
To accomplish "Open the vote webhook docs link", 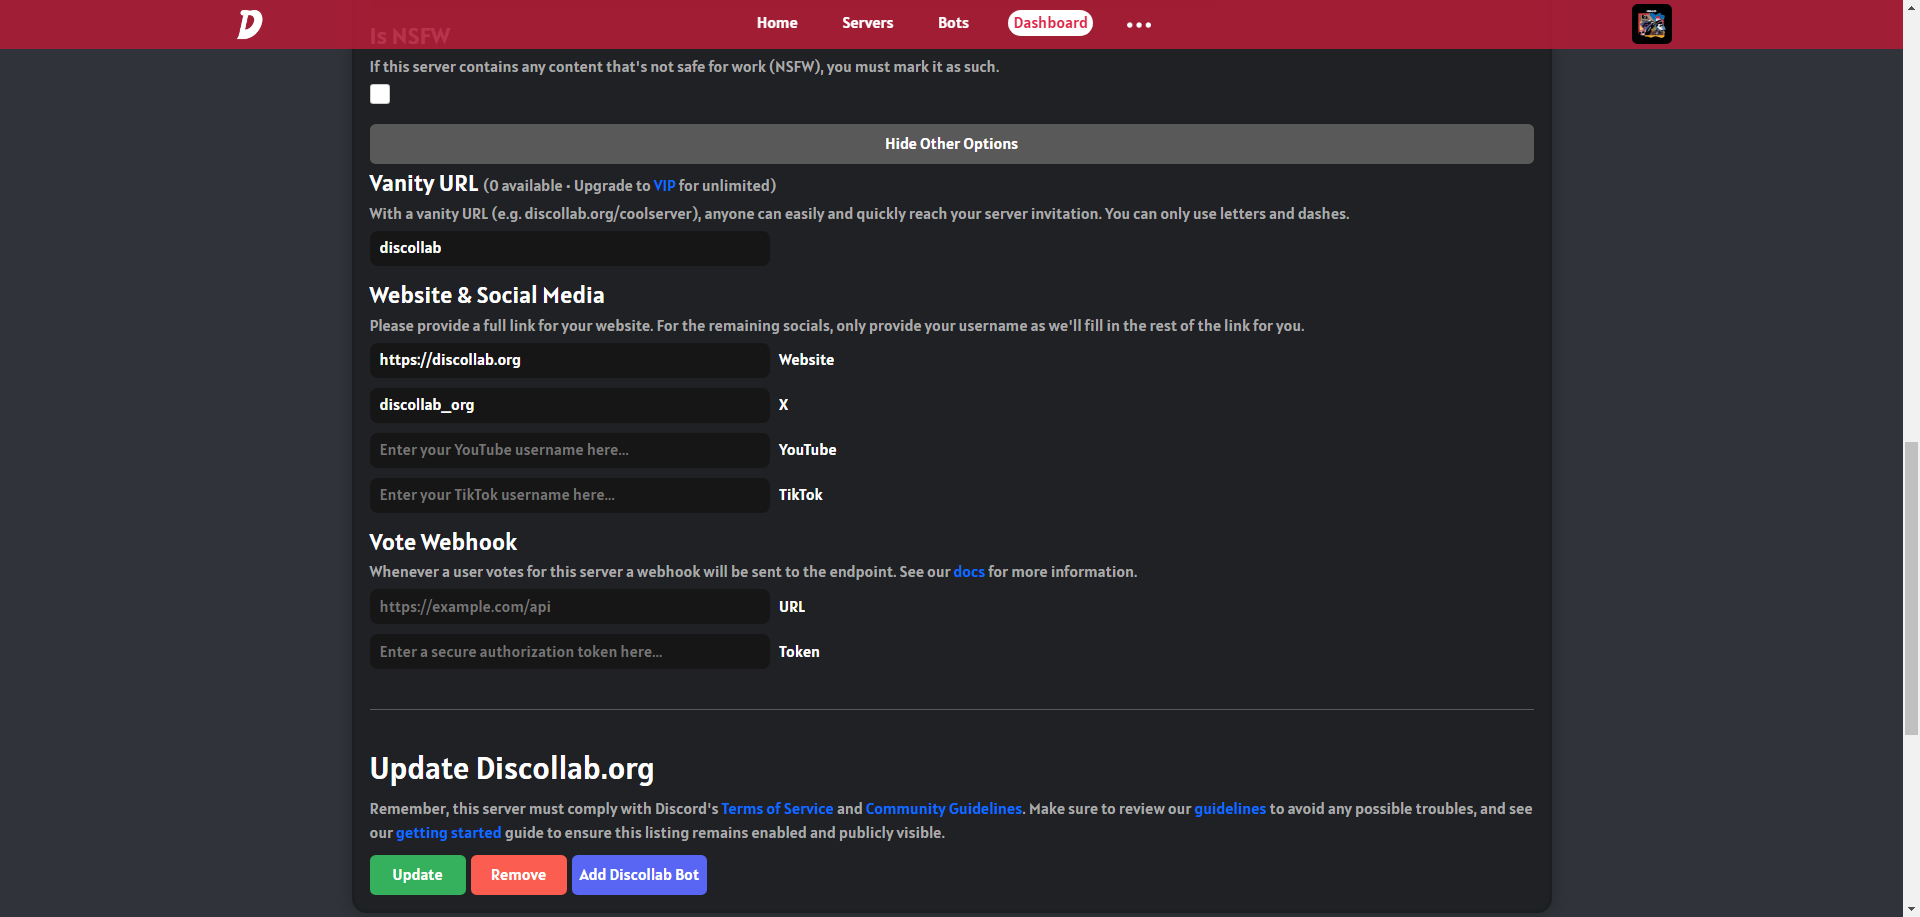I will (969, 572).
